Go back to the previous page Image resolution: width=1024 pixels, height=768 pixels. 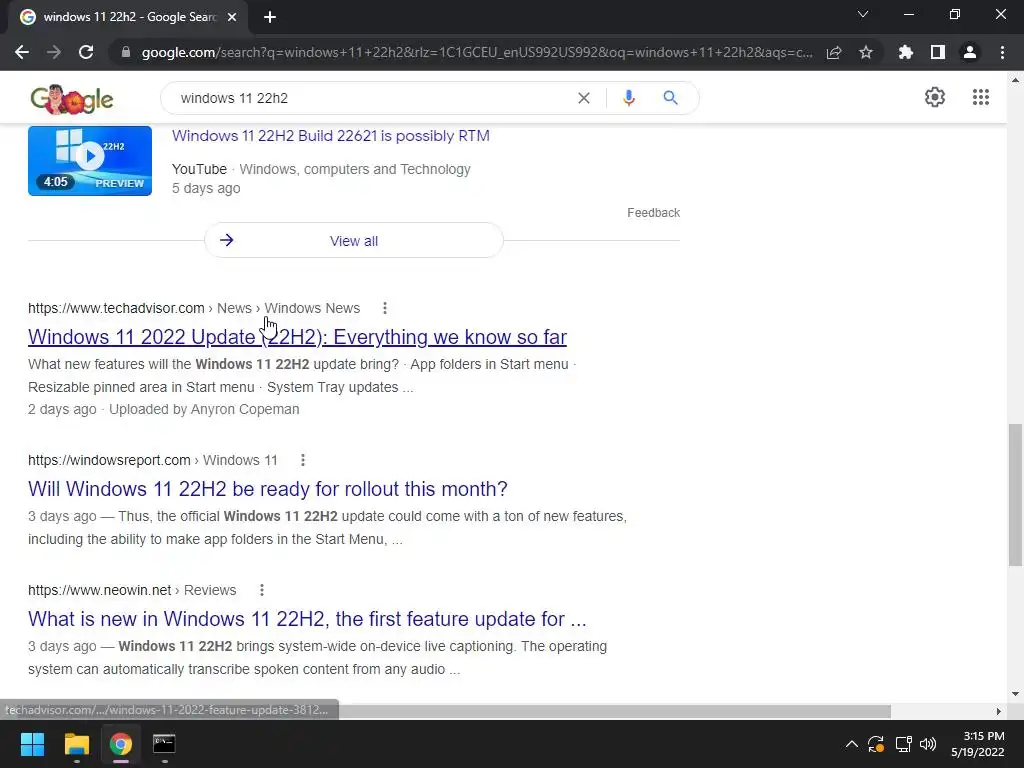[x=22, y=52]
